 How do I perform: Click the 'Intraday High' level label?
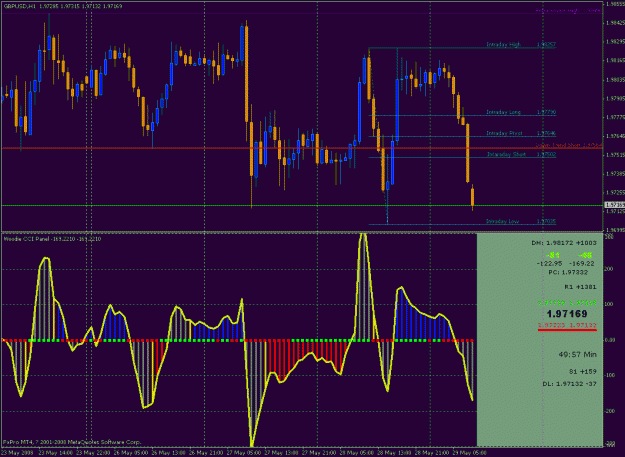[x=503, y=45]
